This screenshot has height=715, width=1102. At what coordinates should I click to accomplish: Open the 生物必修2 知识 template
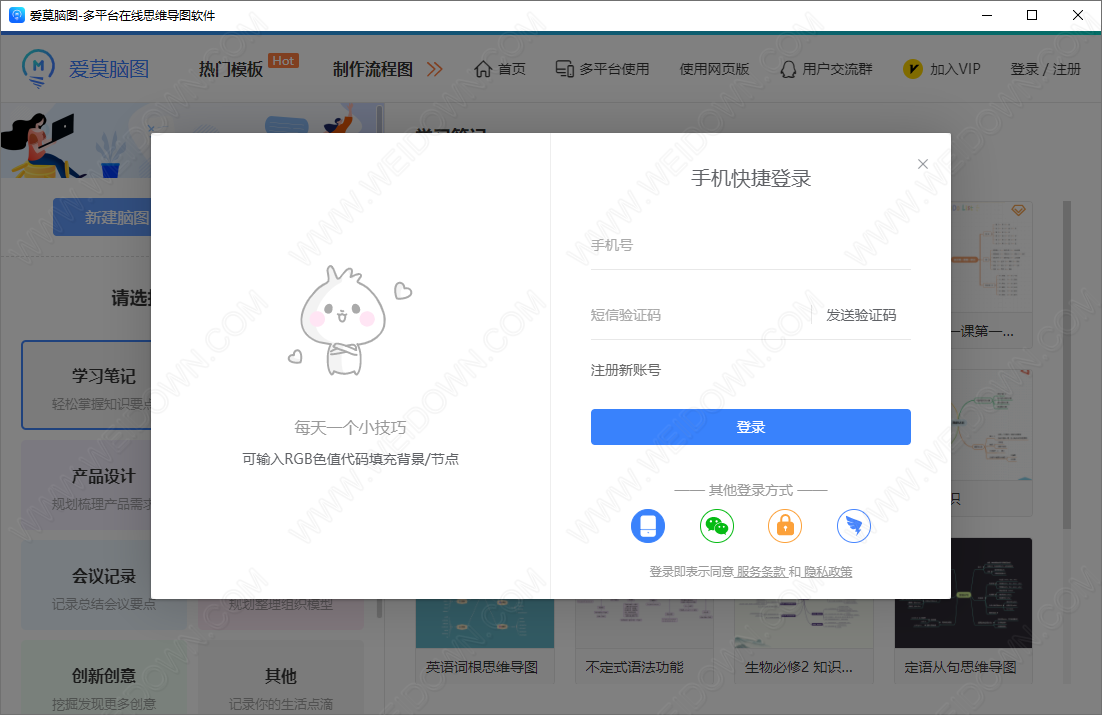coord(803,640)
